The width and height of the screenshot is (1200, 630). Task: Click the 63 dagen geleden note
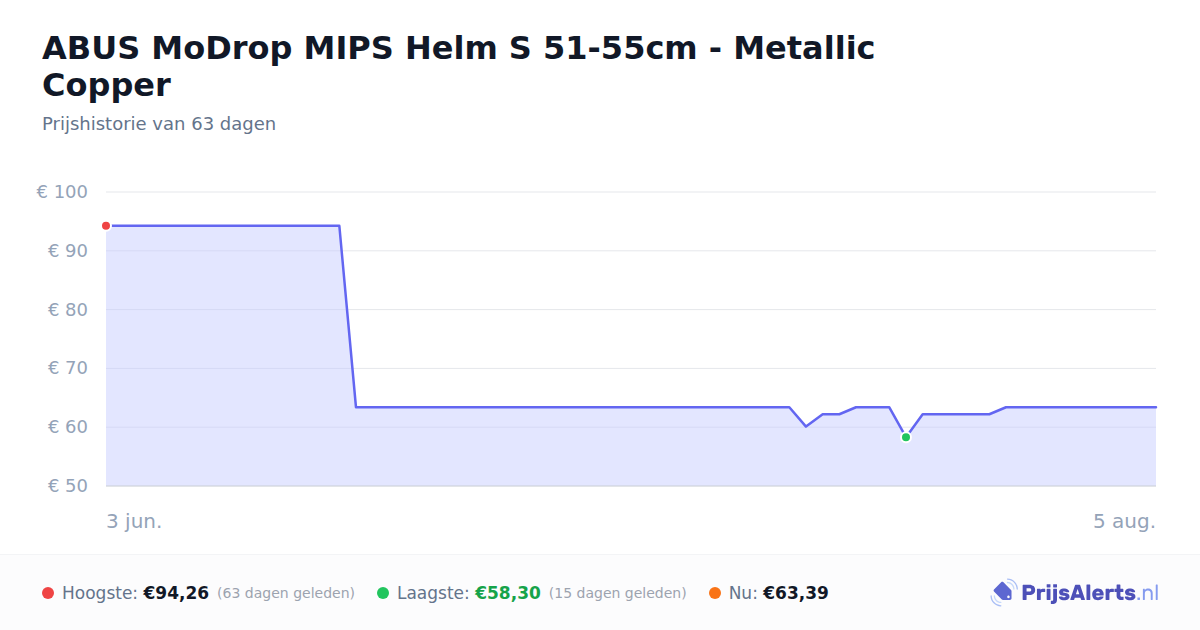pyautogui.click(x=286, y=593)
